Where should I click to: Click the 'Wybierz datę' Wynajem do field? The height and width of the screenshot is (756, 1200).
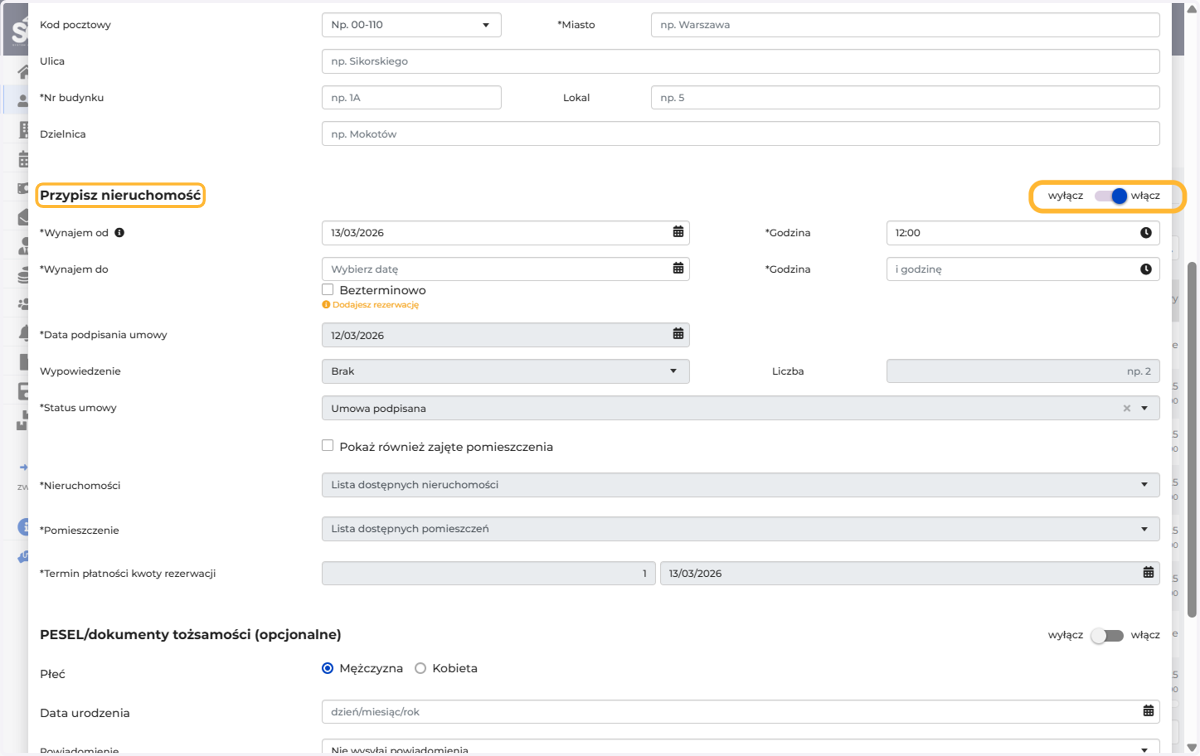(x=505, y=269)
